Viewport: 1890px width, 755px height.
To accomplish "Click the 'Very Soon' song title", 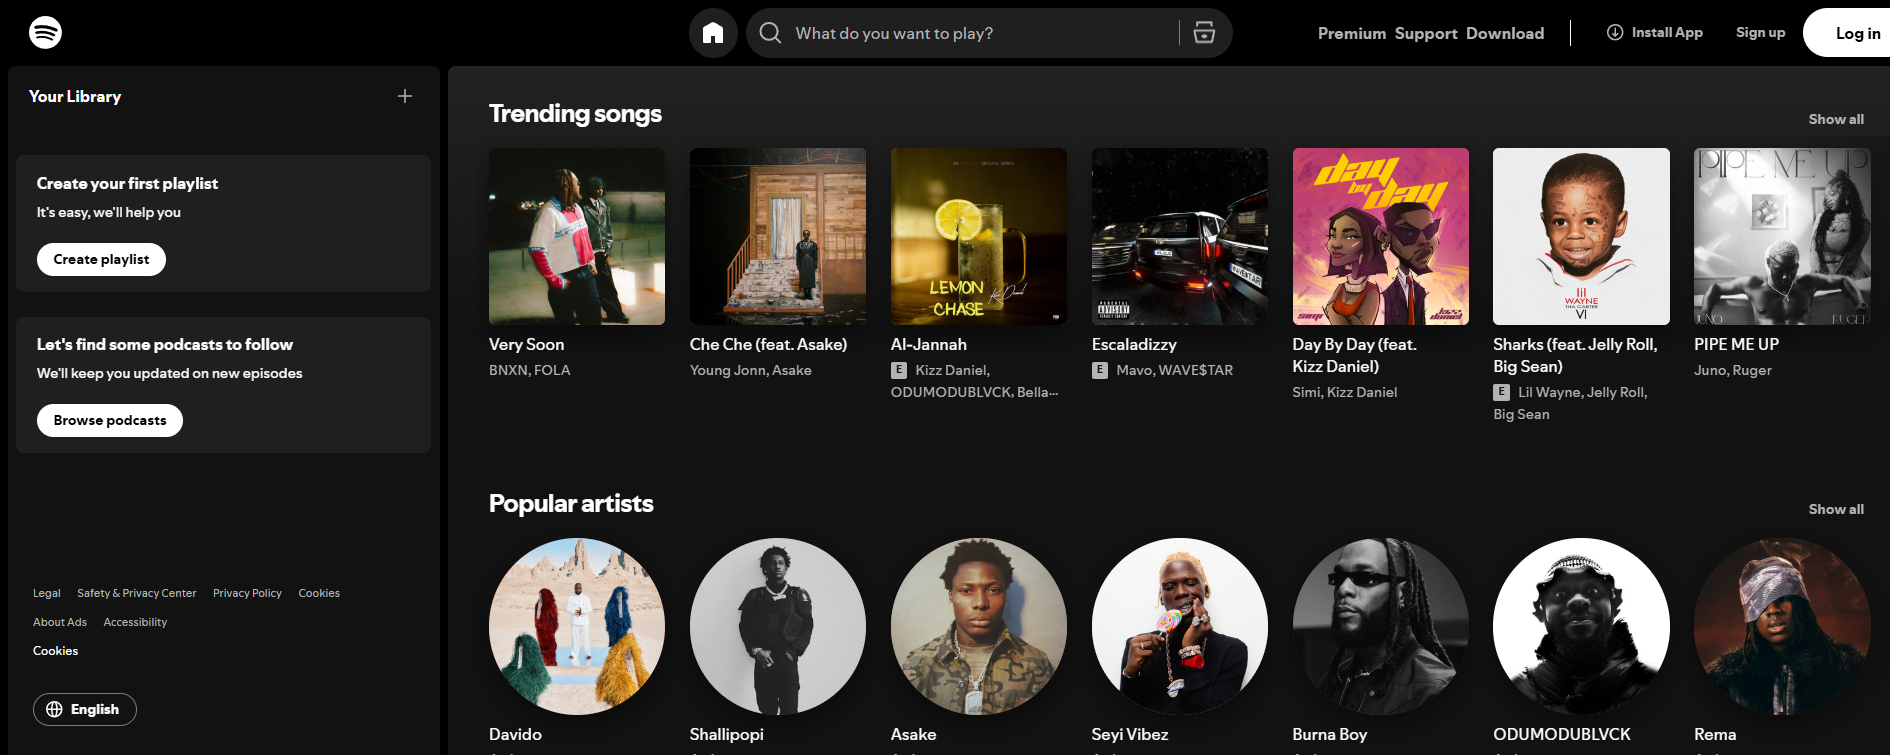I will (x=527, y=344).
